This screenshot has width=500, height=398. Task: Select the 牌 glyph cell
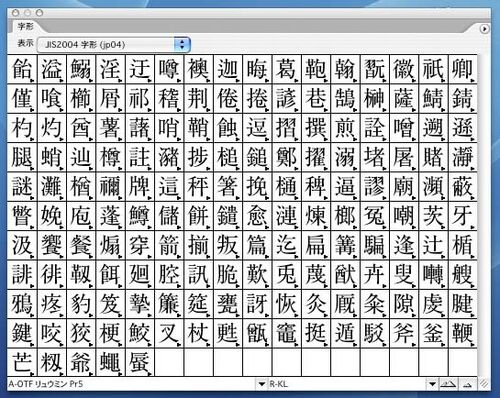pos(140,186)
